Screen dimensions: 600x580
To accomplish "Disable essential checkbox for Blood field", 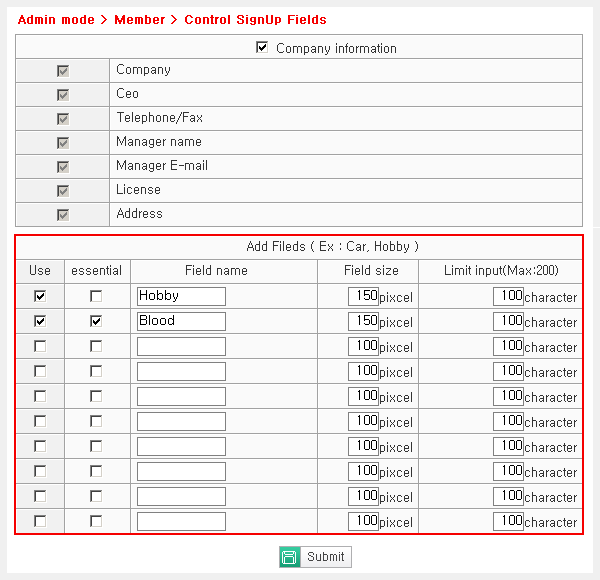I will click(96, 321).
